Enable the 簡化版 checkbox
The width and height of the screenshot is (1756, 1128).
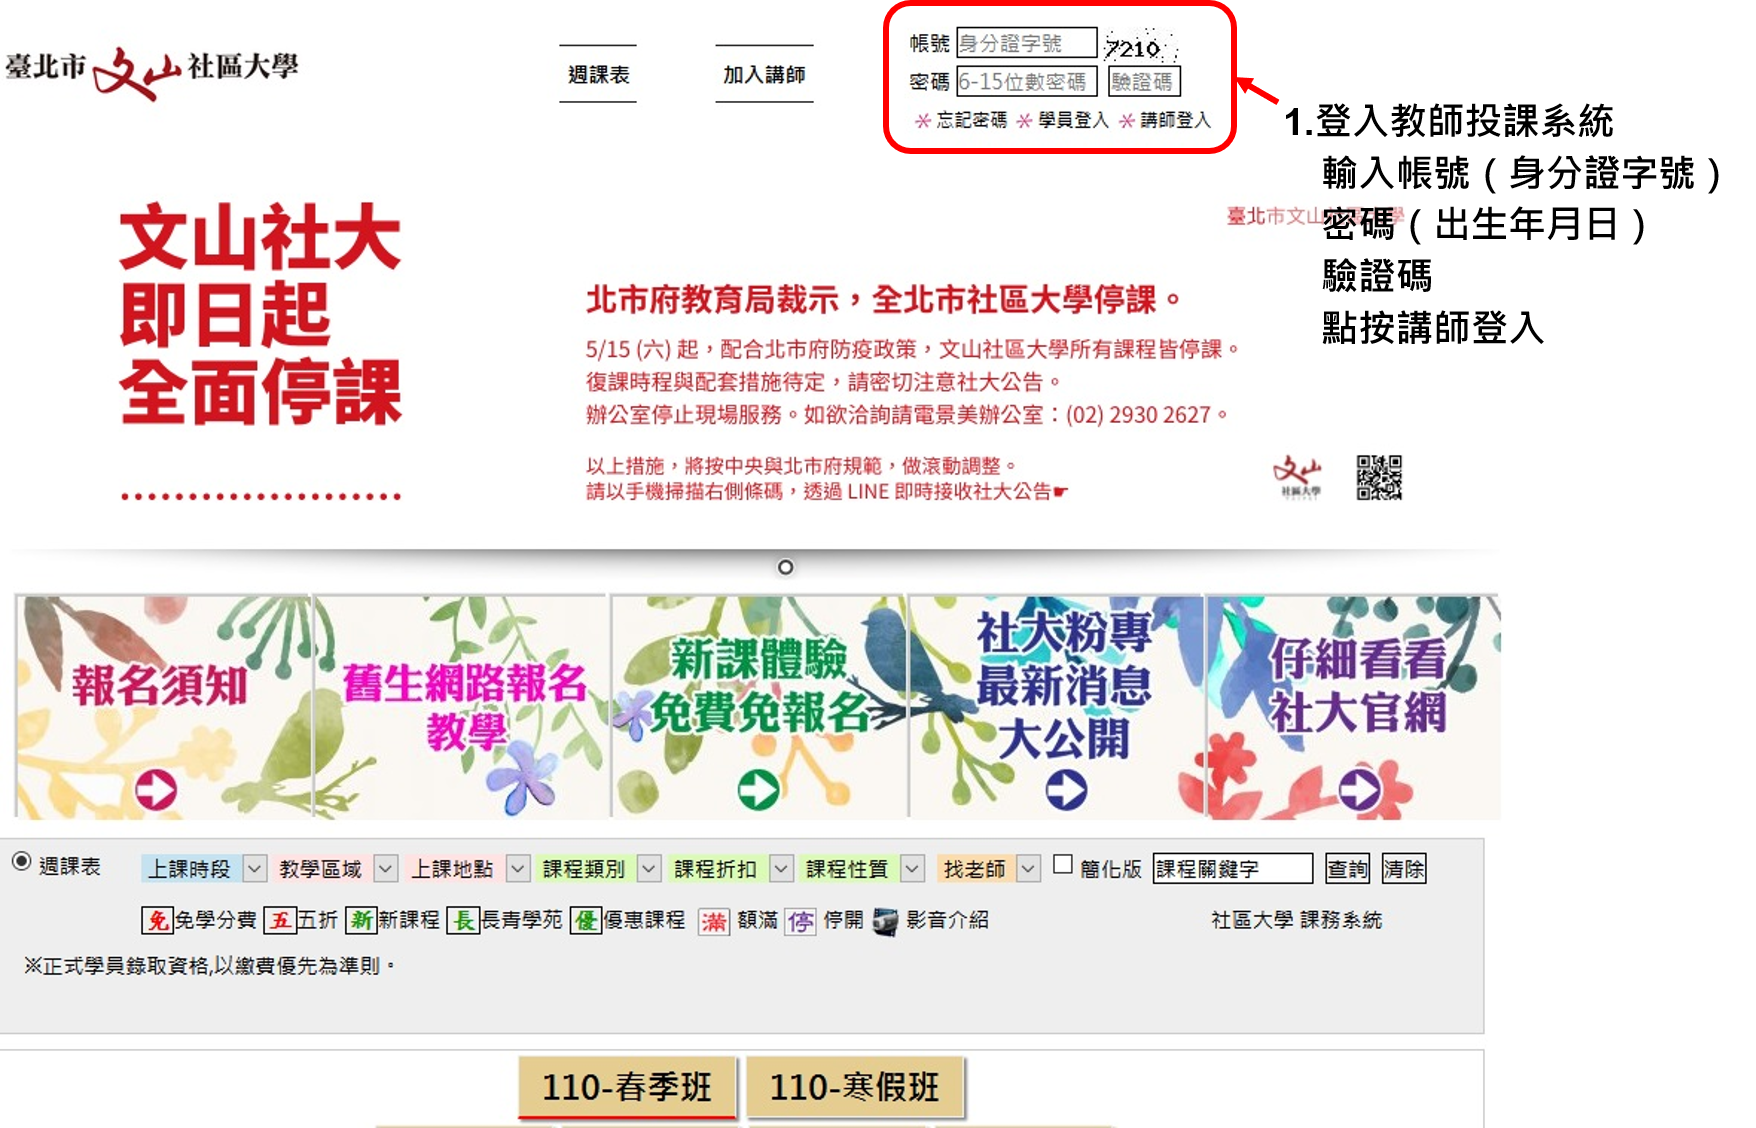tap(1063, 864)
